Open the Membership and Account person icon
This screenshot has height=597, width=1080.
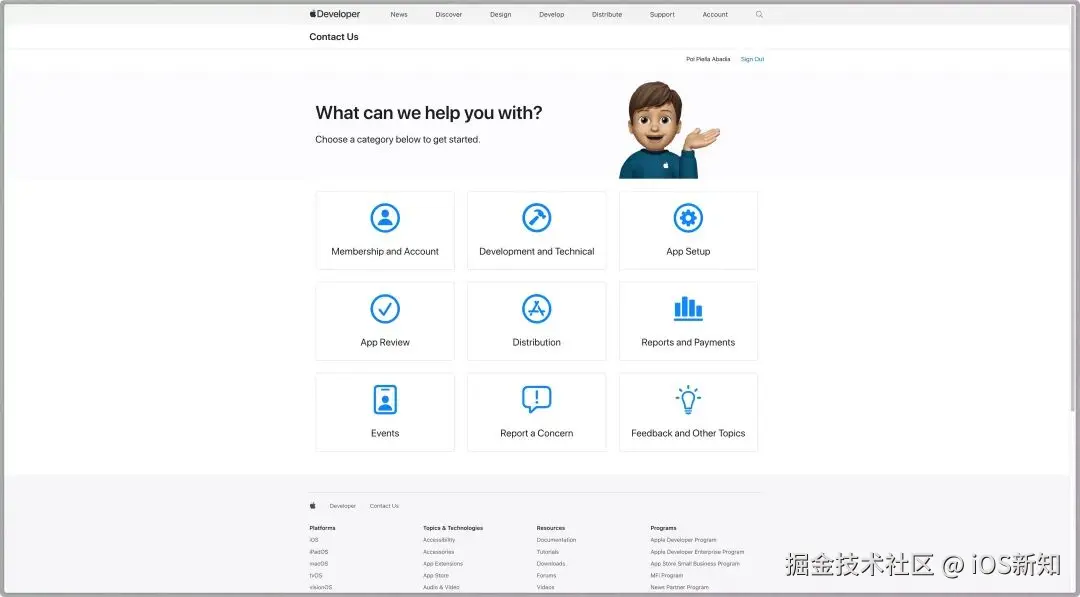point(385,218)
